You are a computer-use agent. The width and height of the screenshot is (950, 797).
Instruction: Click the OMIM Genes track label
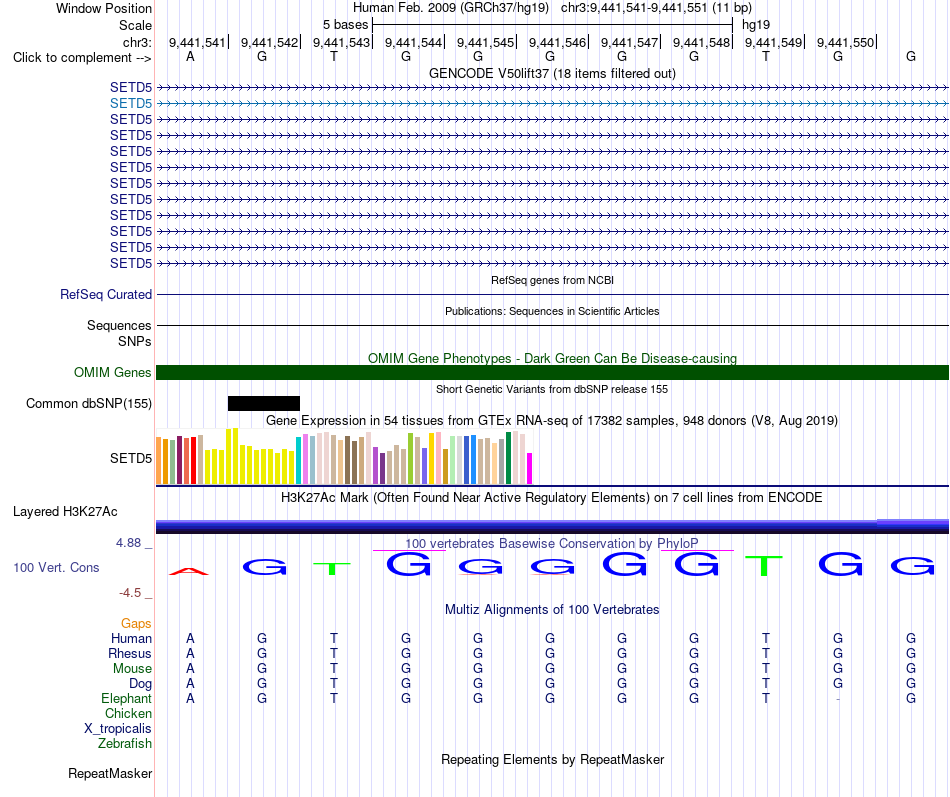(x=113, y=372)
